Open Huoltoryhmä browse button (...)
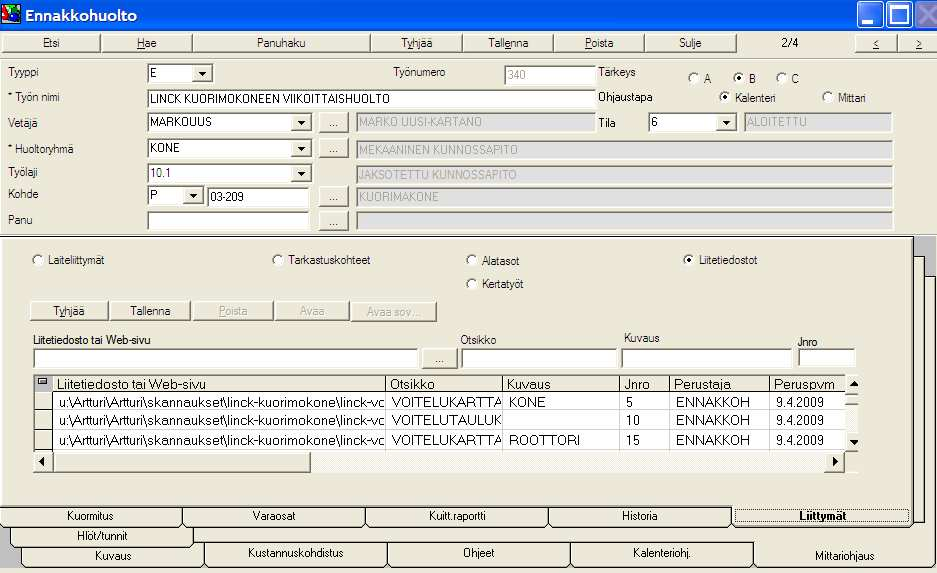 click(333, 149)
